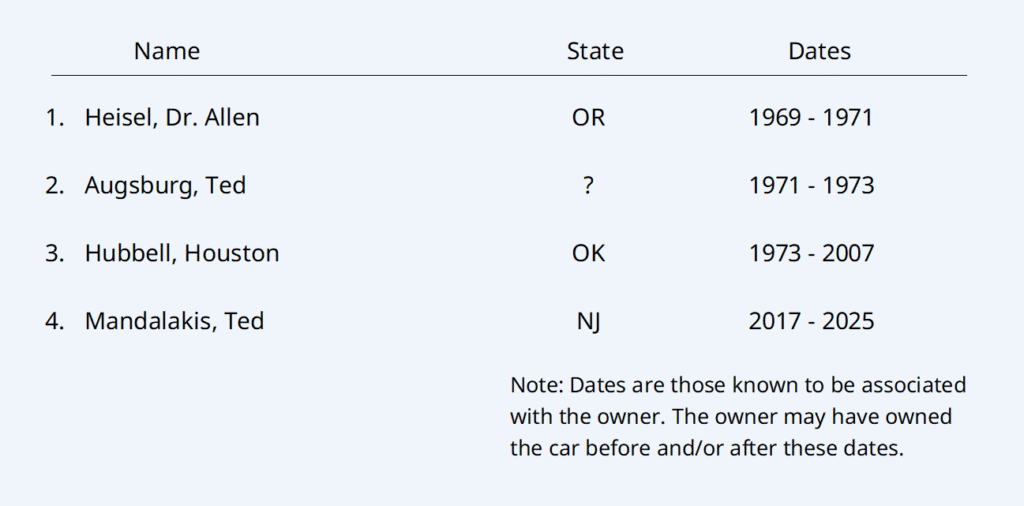The height and width of the screenshot is (506, 1024).
Task: Open the Mandalakis, Ted entry
Action: [174, 321]
